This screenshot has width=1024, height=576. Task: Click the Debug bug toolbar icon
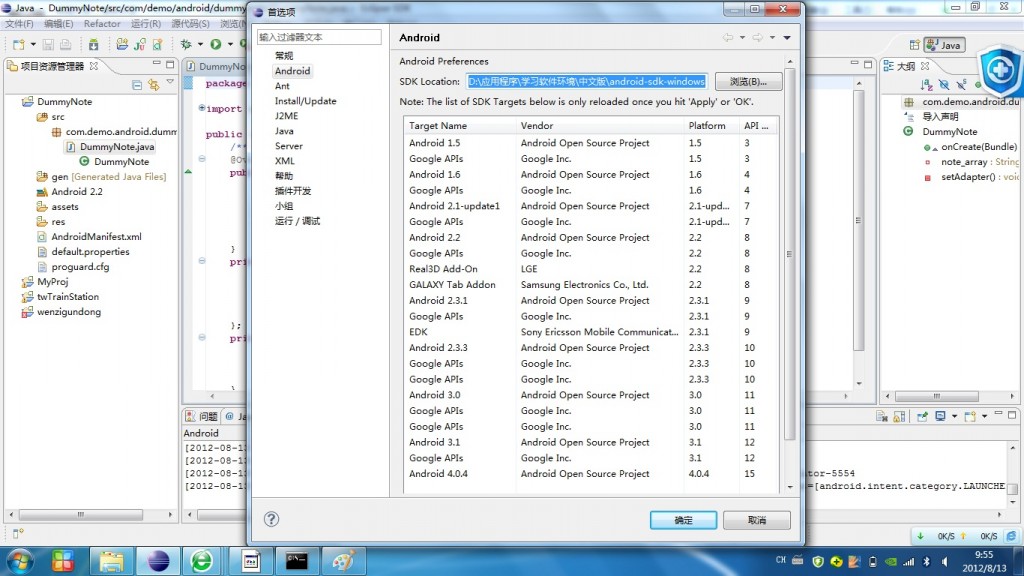pos(186,44)
